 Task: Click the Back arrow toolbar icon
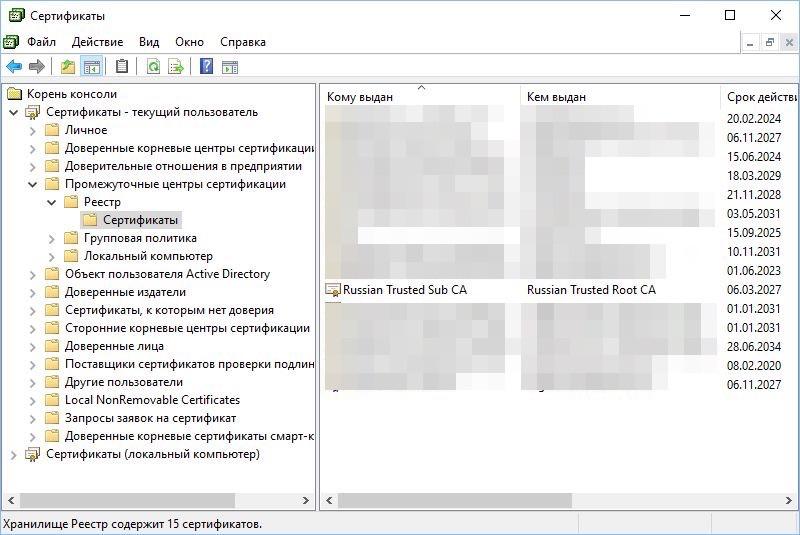pos(14,67)
